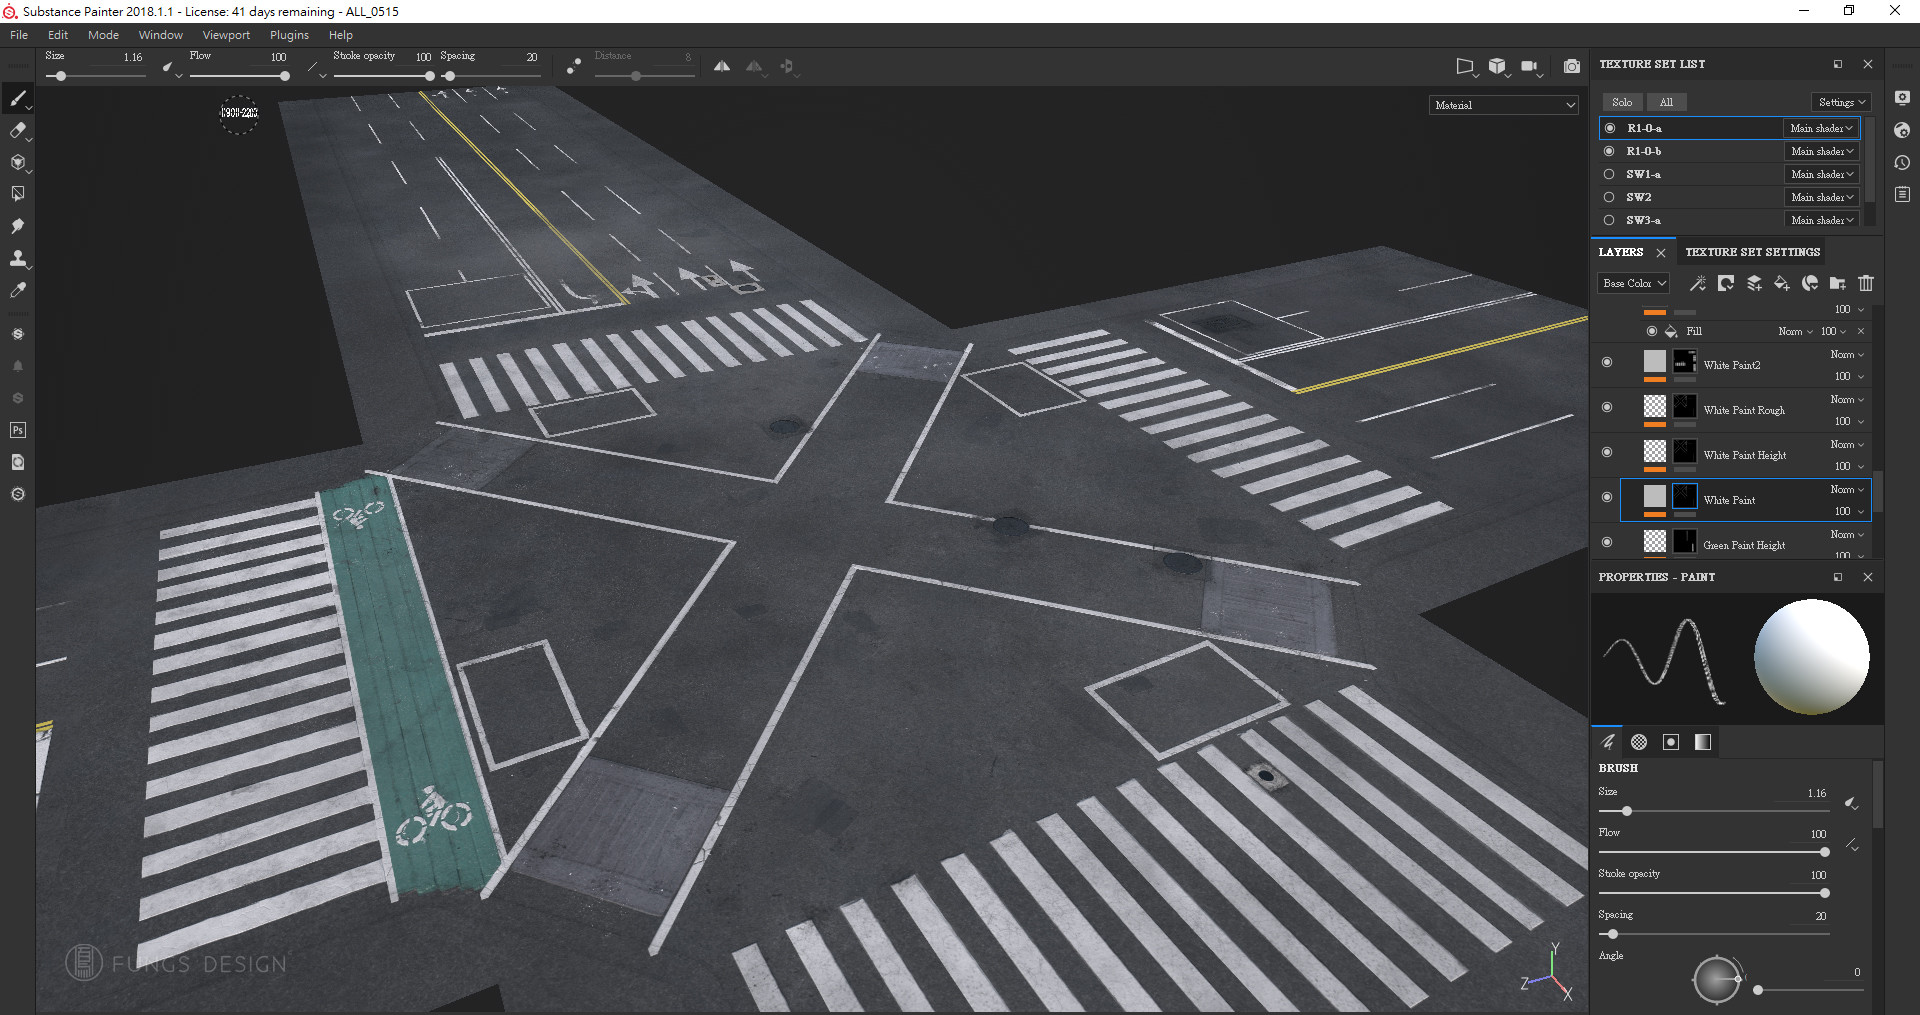Click the camera snapshot icon in the toolbar
This screenshot has width=1920, height=1015.
[x=1571, y=66]
